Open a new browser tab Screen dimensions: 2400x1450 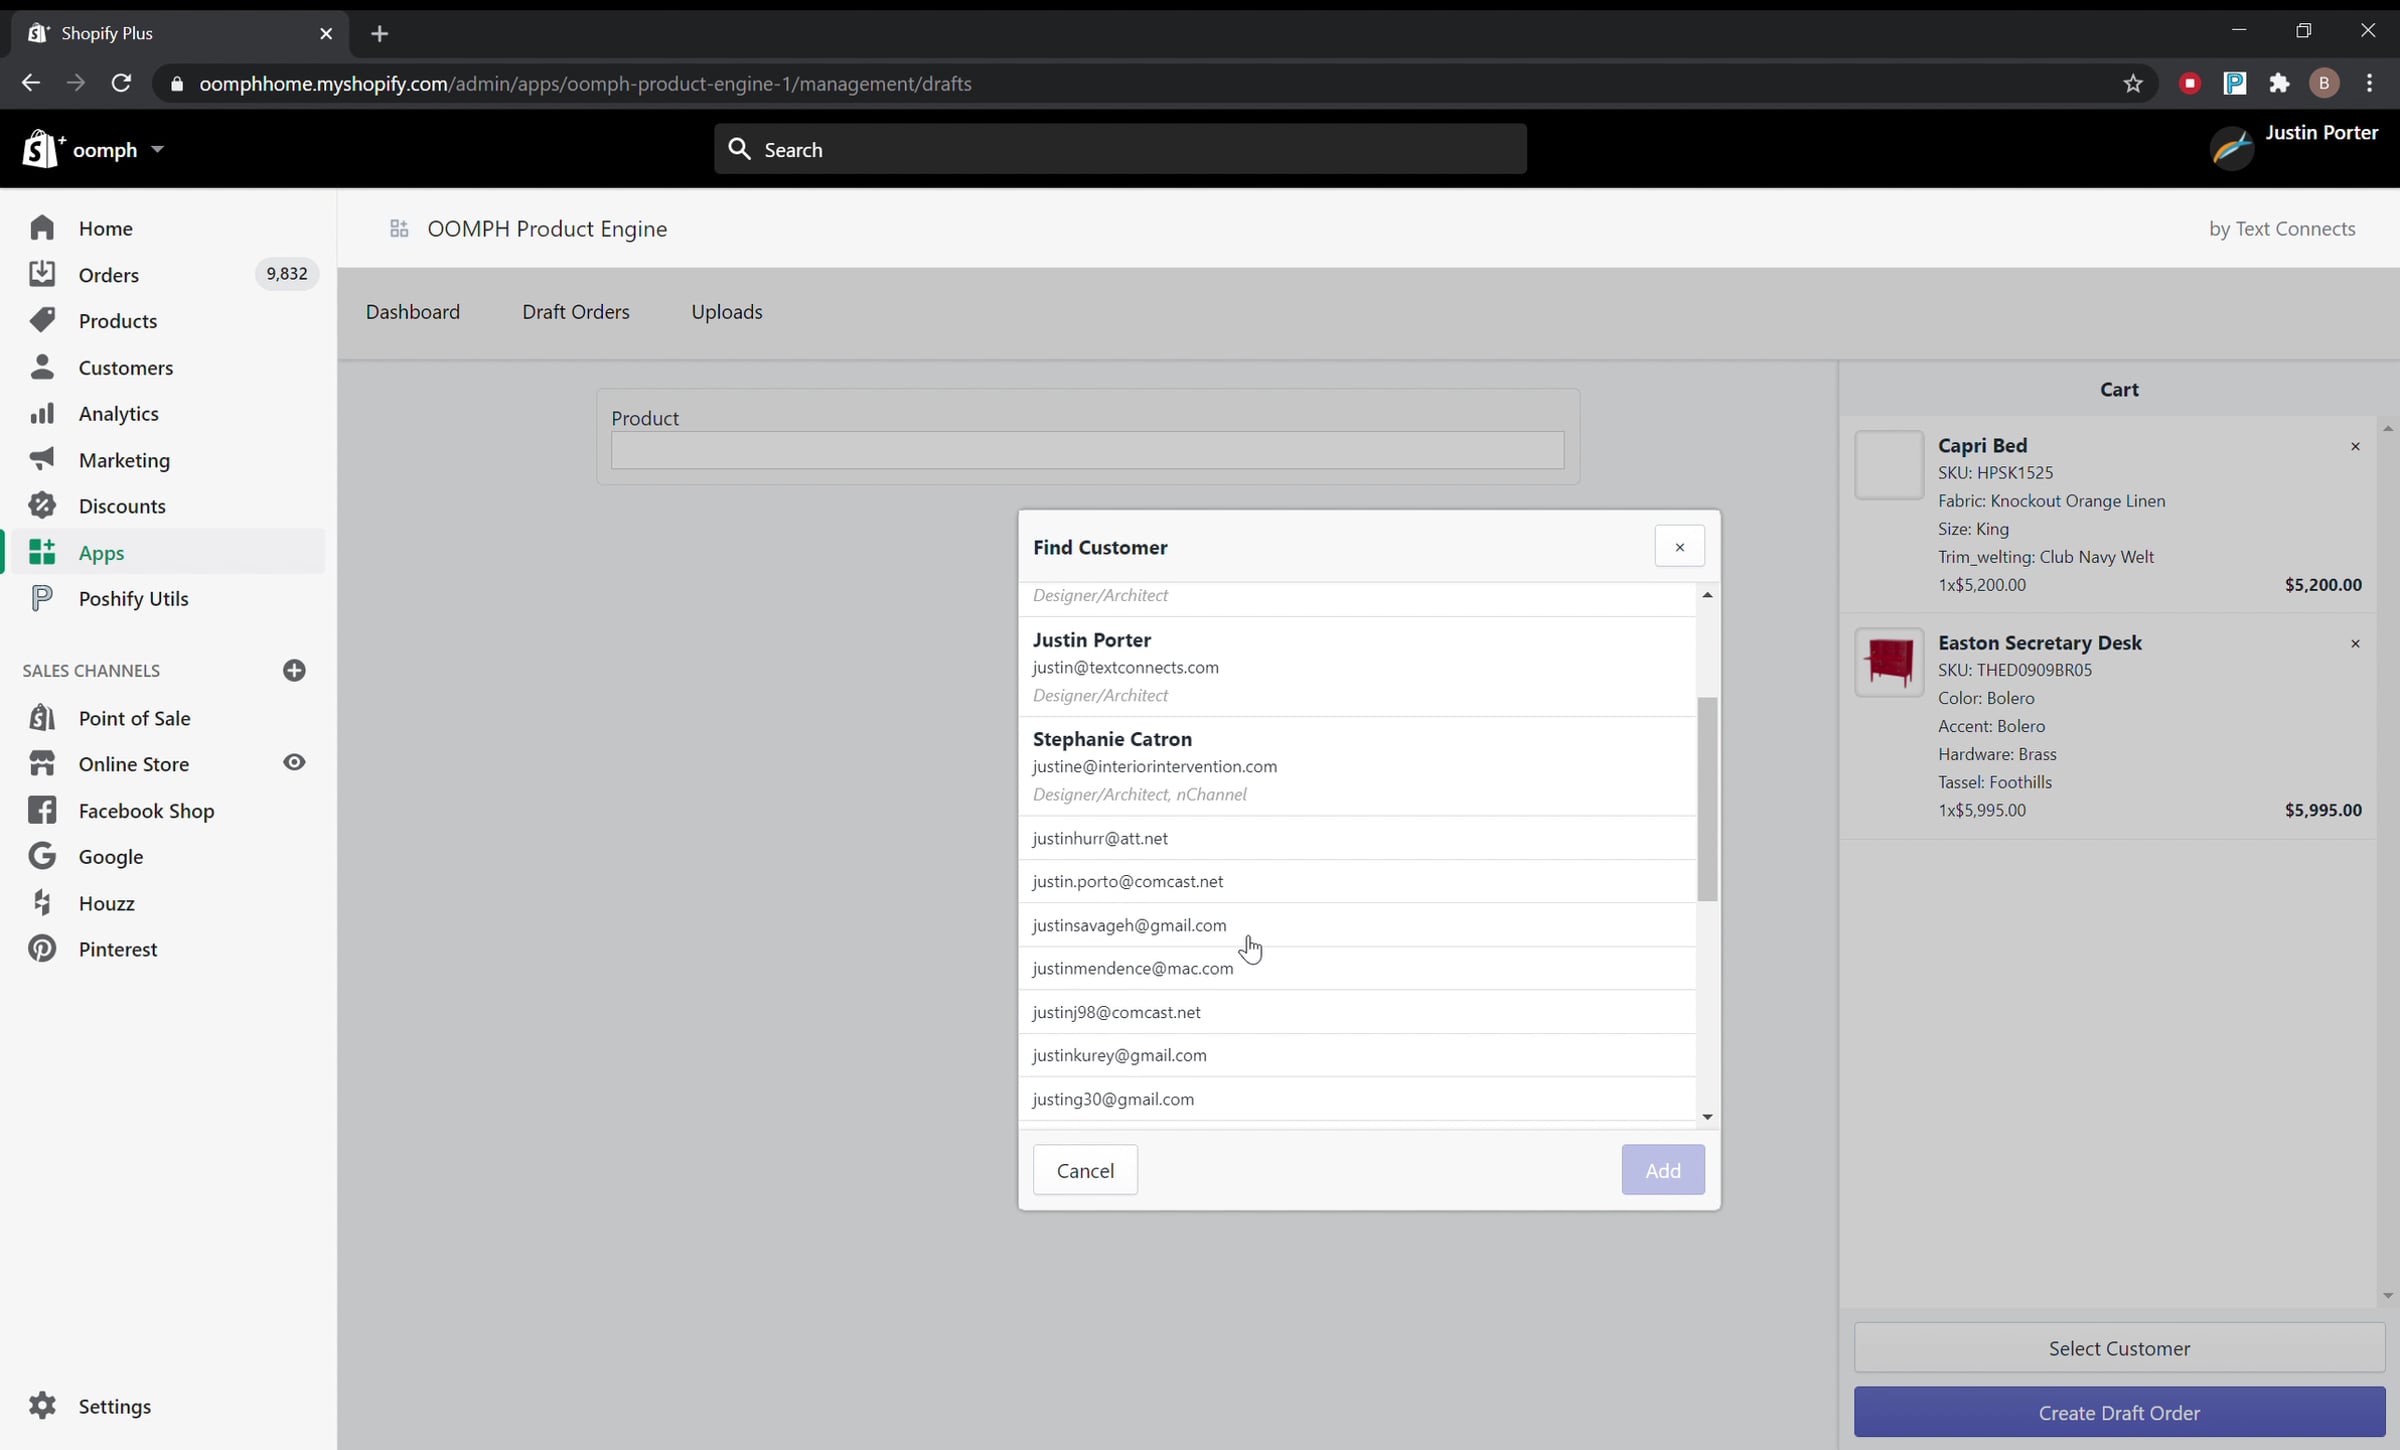pyautogui.click(x=379, y=33)
